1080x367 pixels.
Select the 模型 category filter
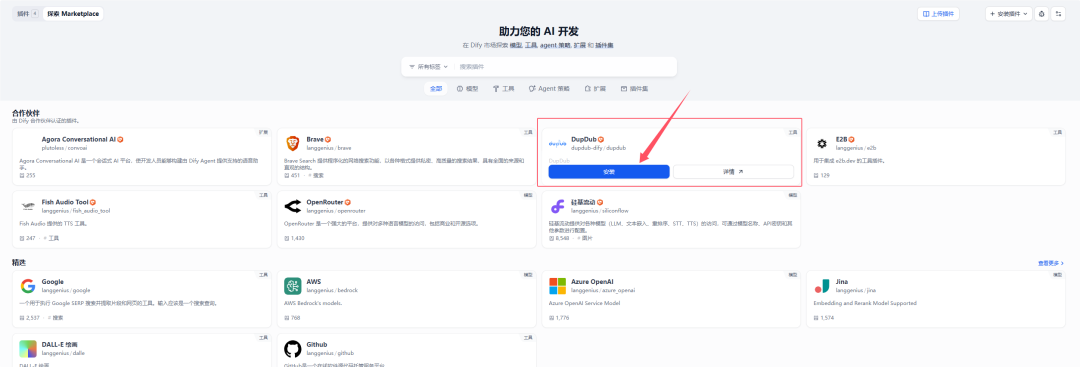click(x=468, y=89)
